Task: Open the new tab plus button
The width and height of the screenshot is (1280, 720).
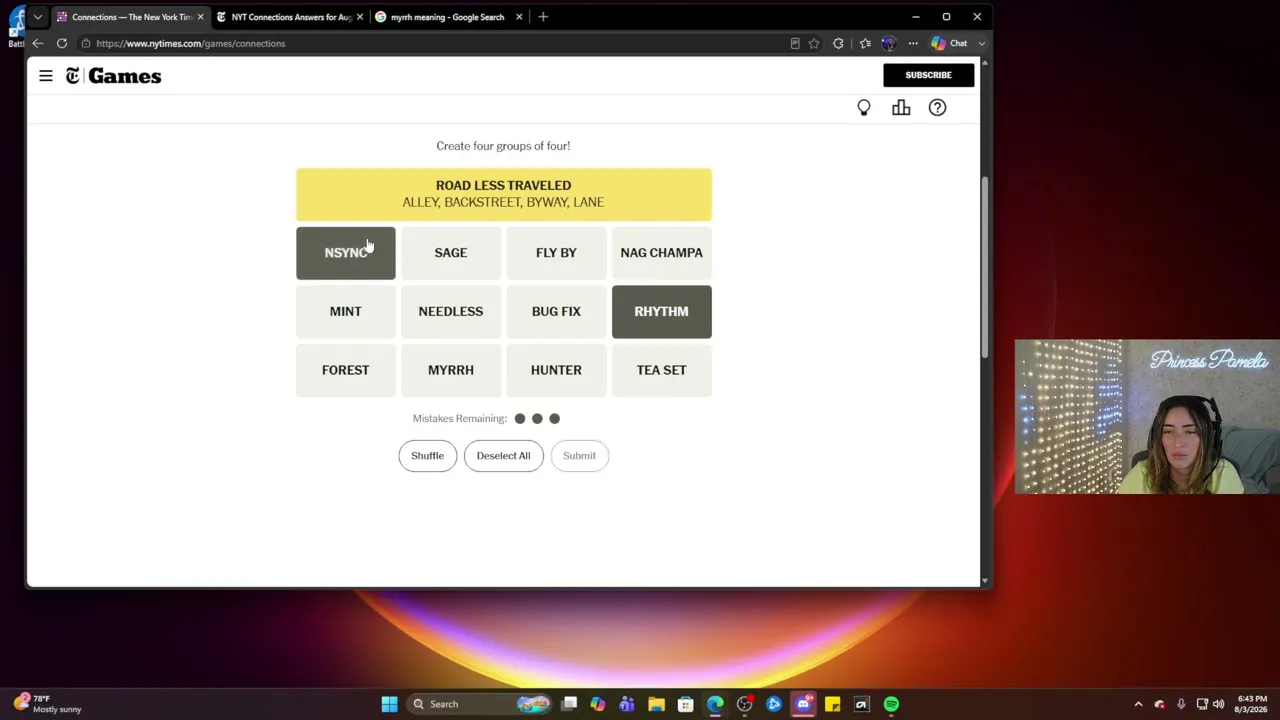Action: pyautogui.click(x=543, y=17)
